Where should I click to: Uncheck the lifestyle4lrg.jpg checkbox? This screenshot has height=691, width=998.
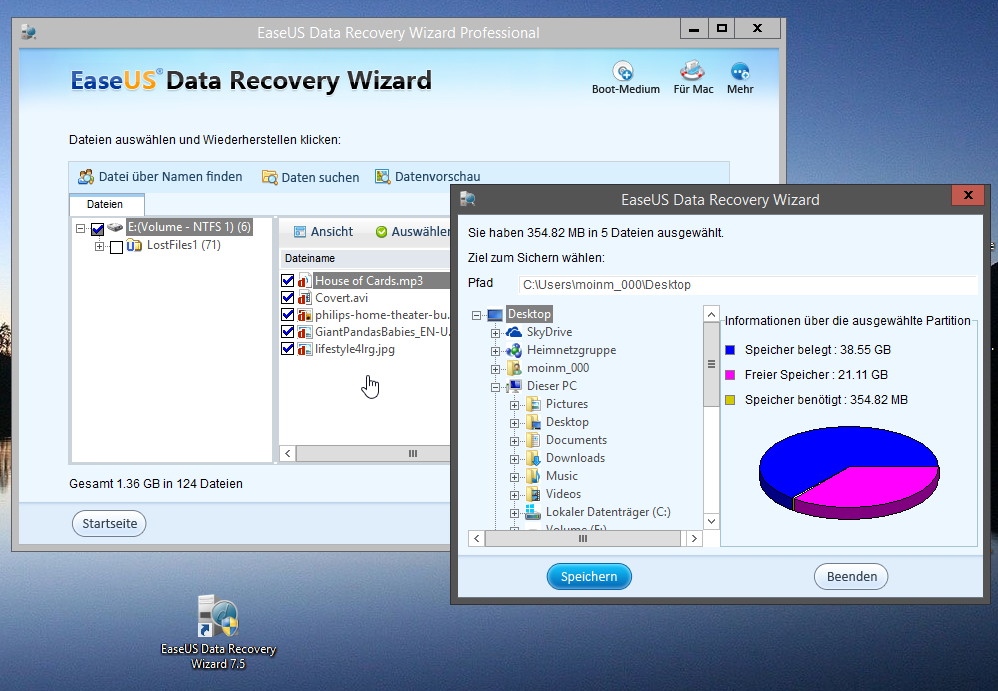(288, 349)
